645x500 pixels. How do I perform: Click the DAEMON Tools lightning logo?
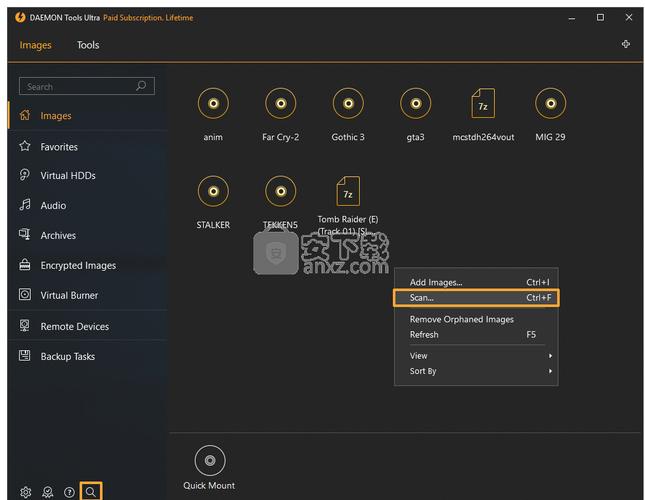pos(20,17)
